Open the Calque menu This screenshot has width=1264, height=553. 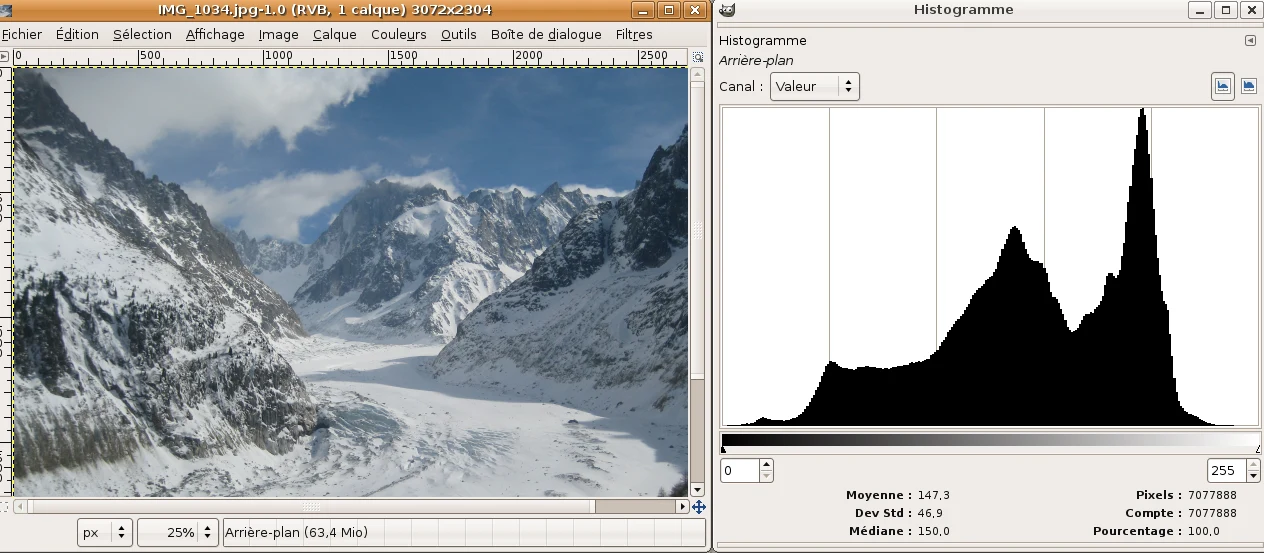(334, 34)
